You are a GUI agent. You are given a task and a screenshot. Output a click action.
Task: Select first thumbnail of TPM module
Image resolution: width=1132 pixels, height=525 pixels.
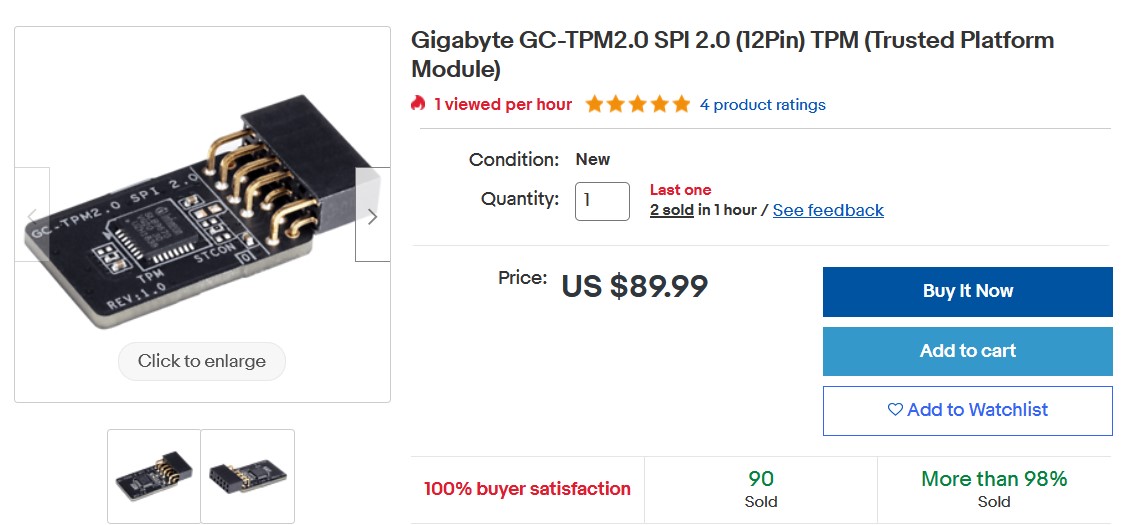click(x=154, y=476)
